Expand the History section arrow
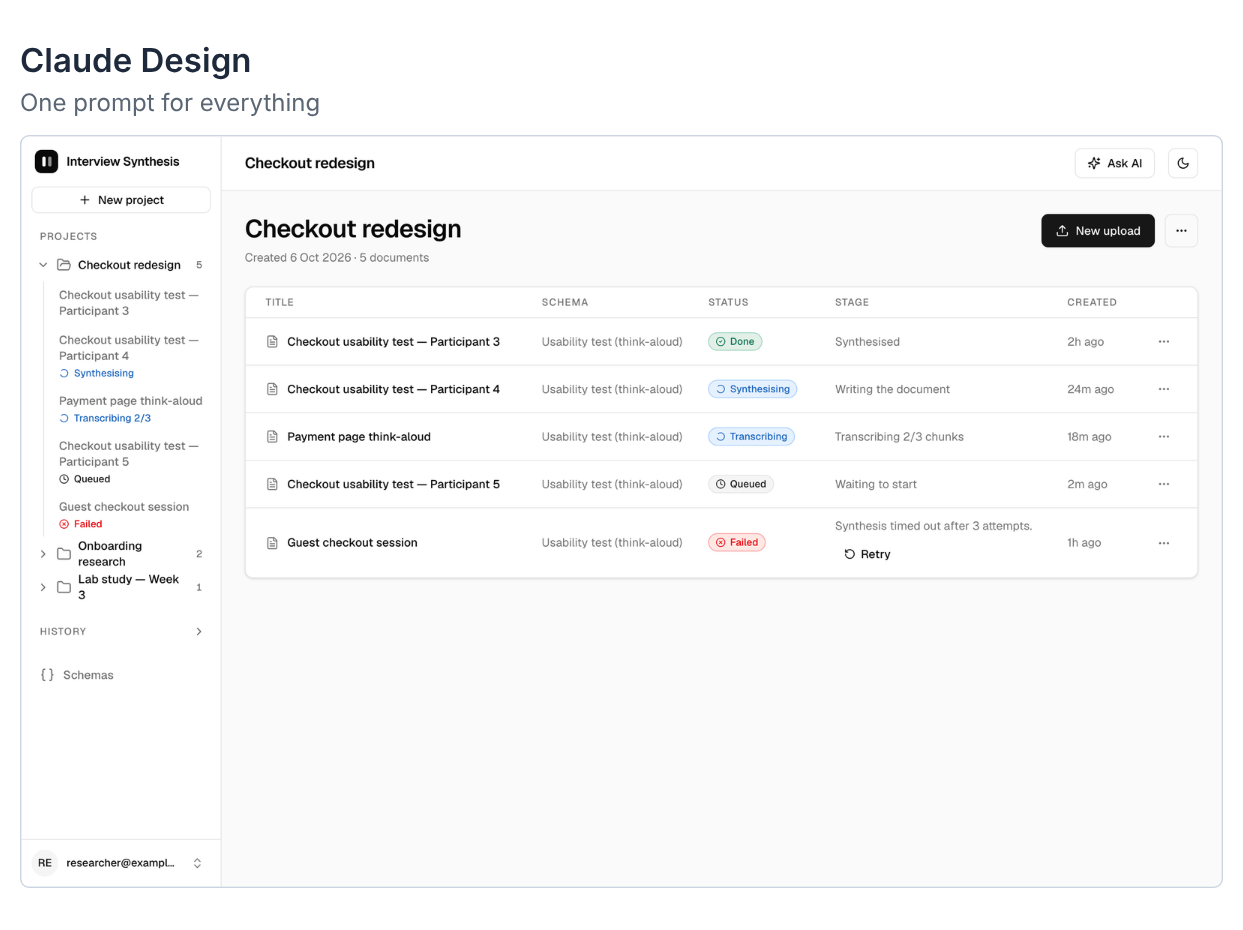Viewport: 1243px width, 930px height. click(199, 631)
